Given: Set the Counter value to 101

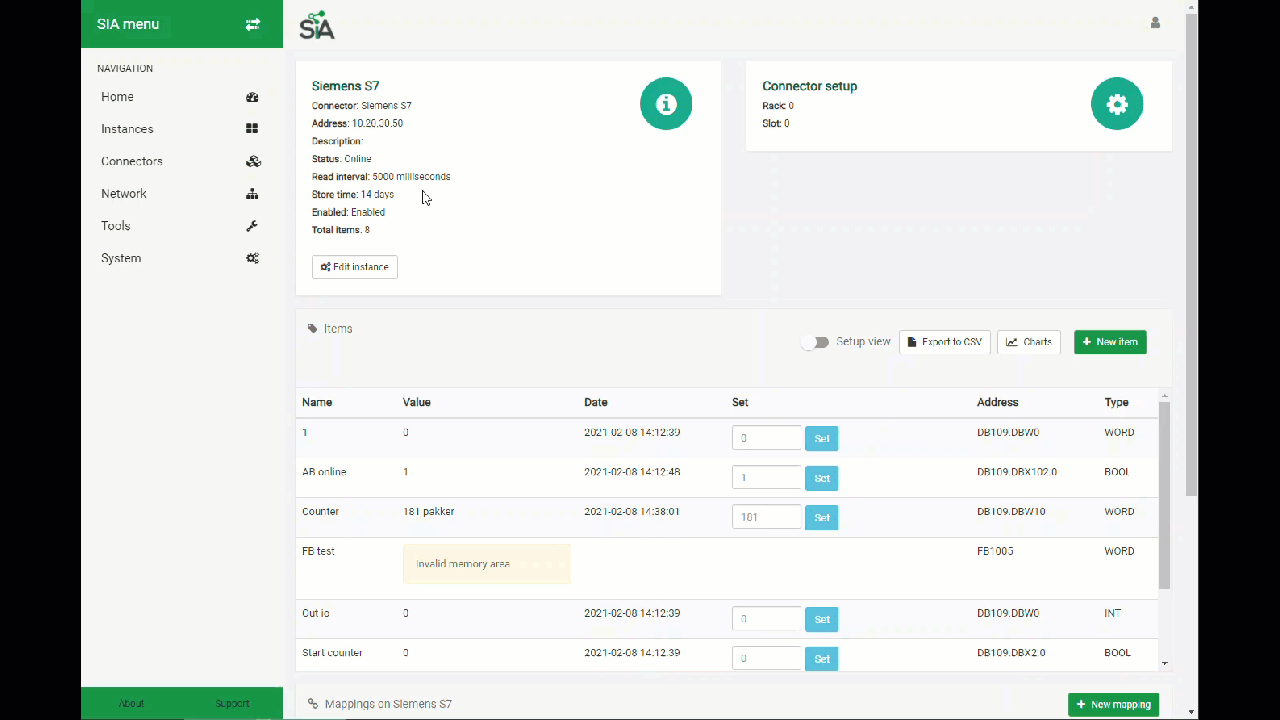Looking at the screenshot, I should tap(821, 517).
